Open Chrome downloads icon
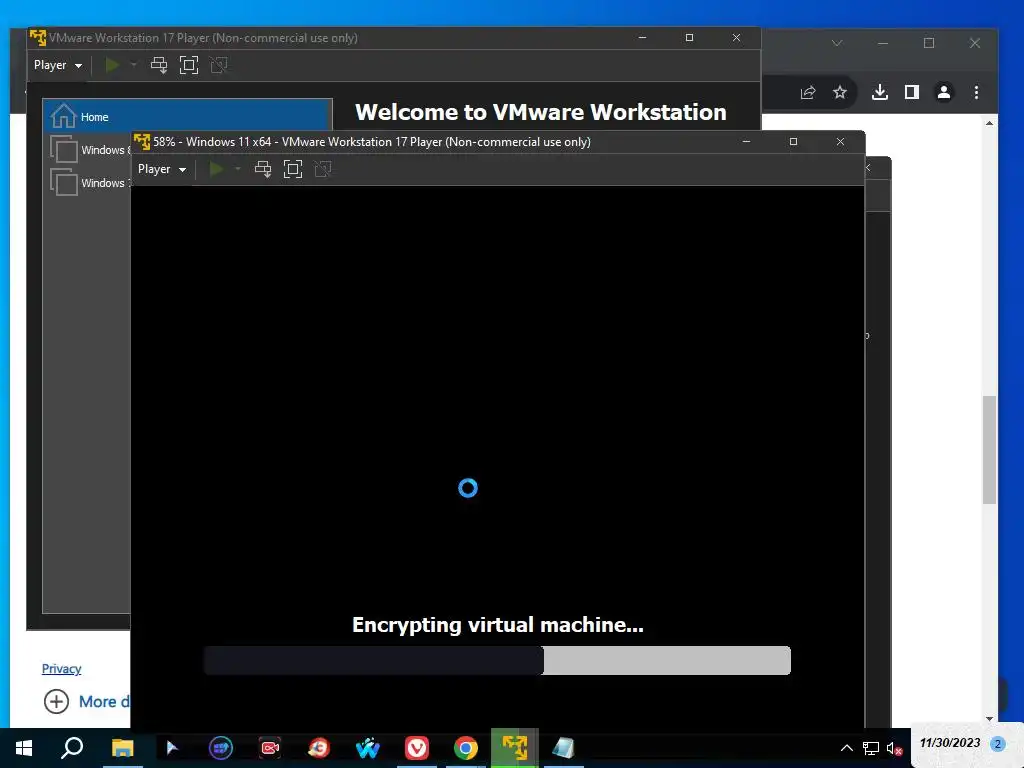This screenshot has height=768, width=1024. click(x=880, y=92)
